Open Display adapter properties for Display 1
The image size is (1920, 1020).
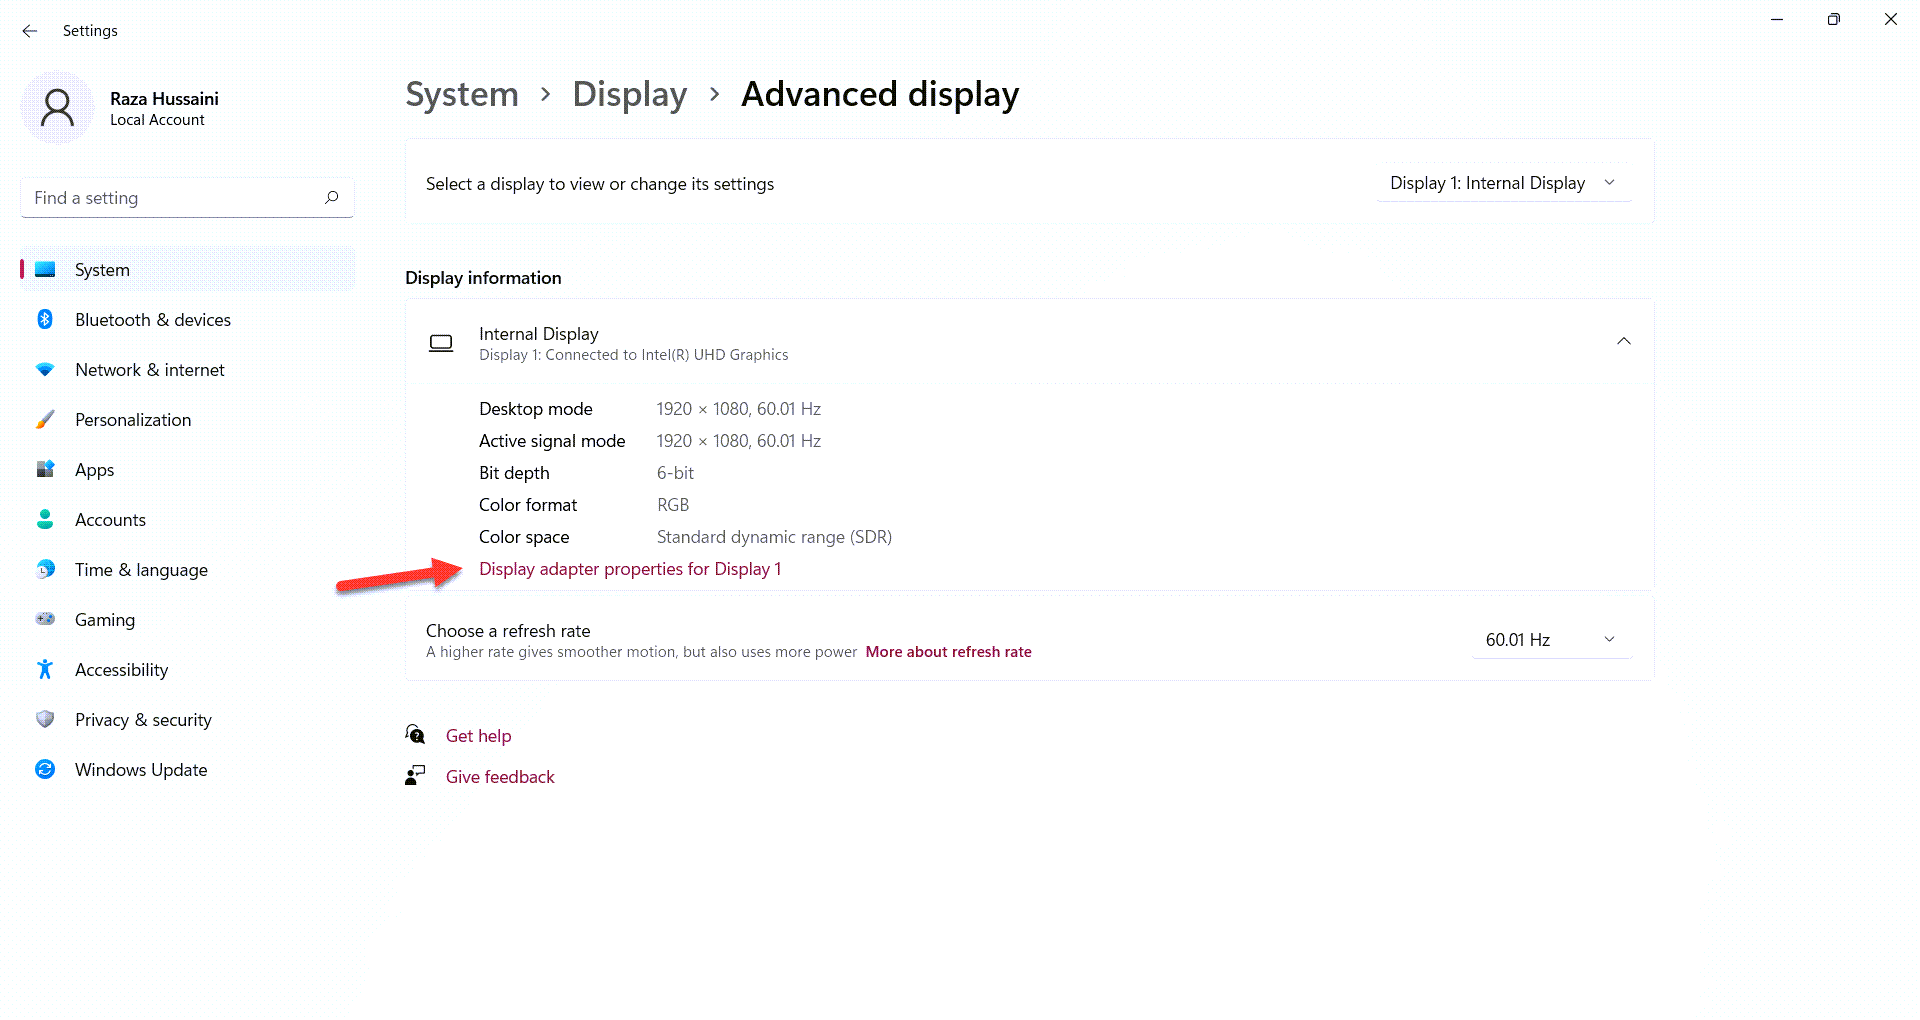tap(630, 569)
